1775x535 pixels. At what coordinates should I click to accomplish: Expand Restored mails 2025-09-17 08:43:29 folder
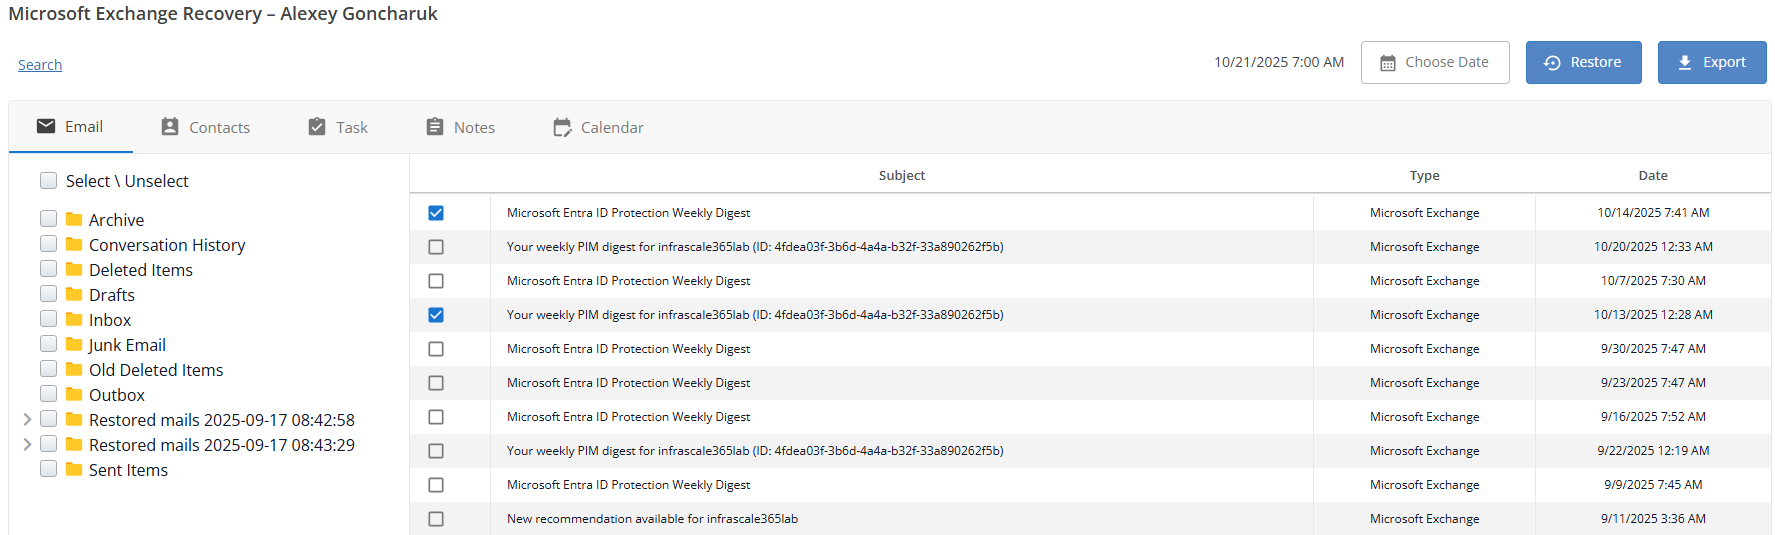pyautogui.click(x=27, y=444)
